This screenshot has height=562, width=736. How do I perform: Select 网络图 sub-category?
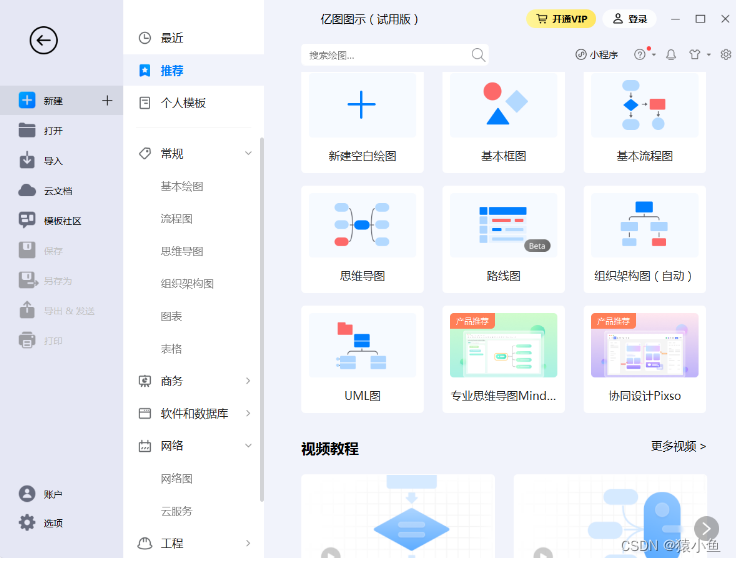[176, 478]
